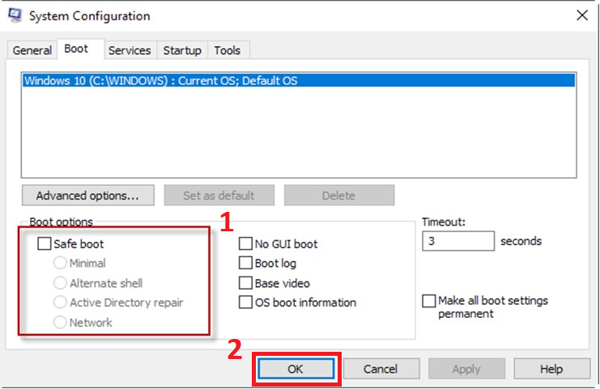Click the Apply button
600x389 pixels.
(x=466, y=369)
